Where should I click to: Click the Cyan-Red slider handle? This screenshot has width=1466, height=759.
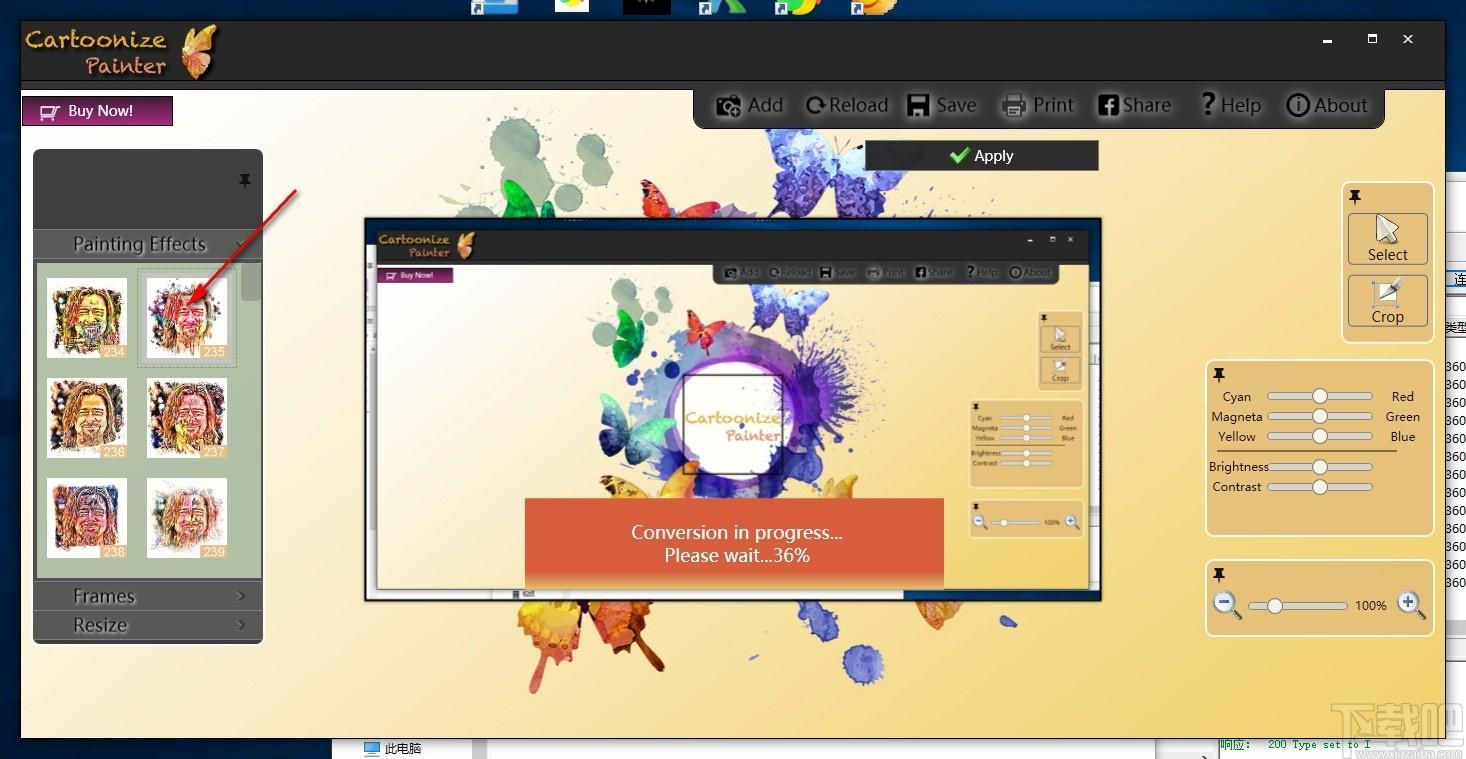tap(1320, 396)
